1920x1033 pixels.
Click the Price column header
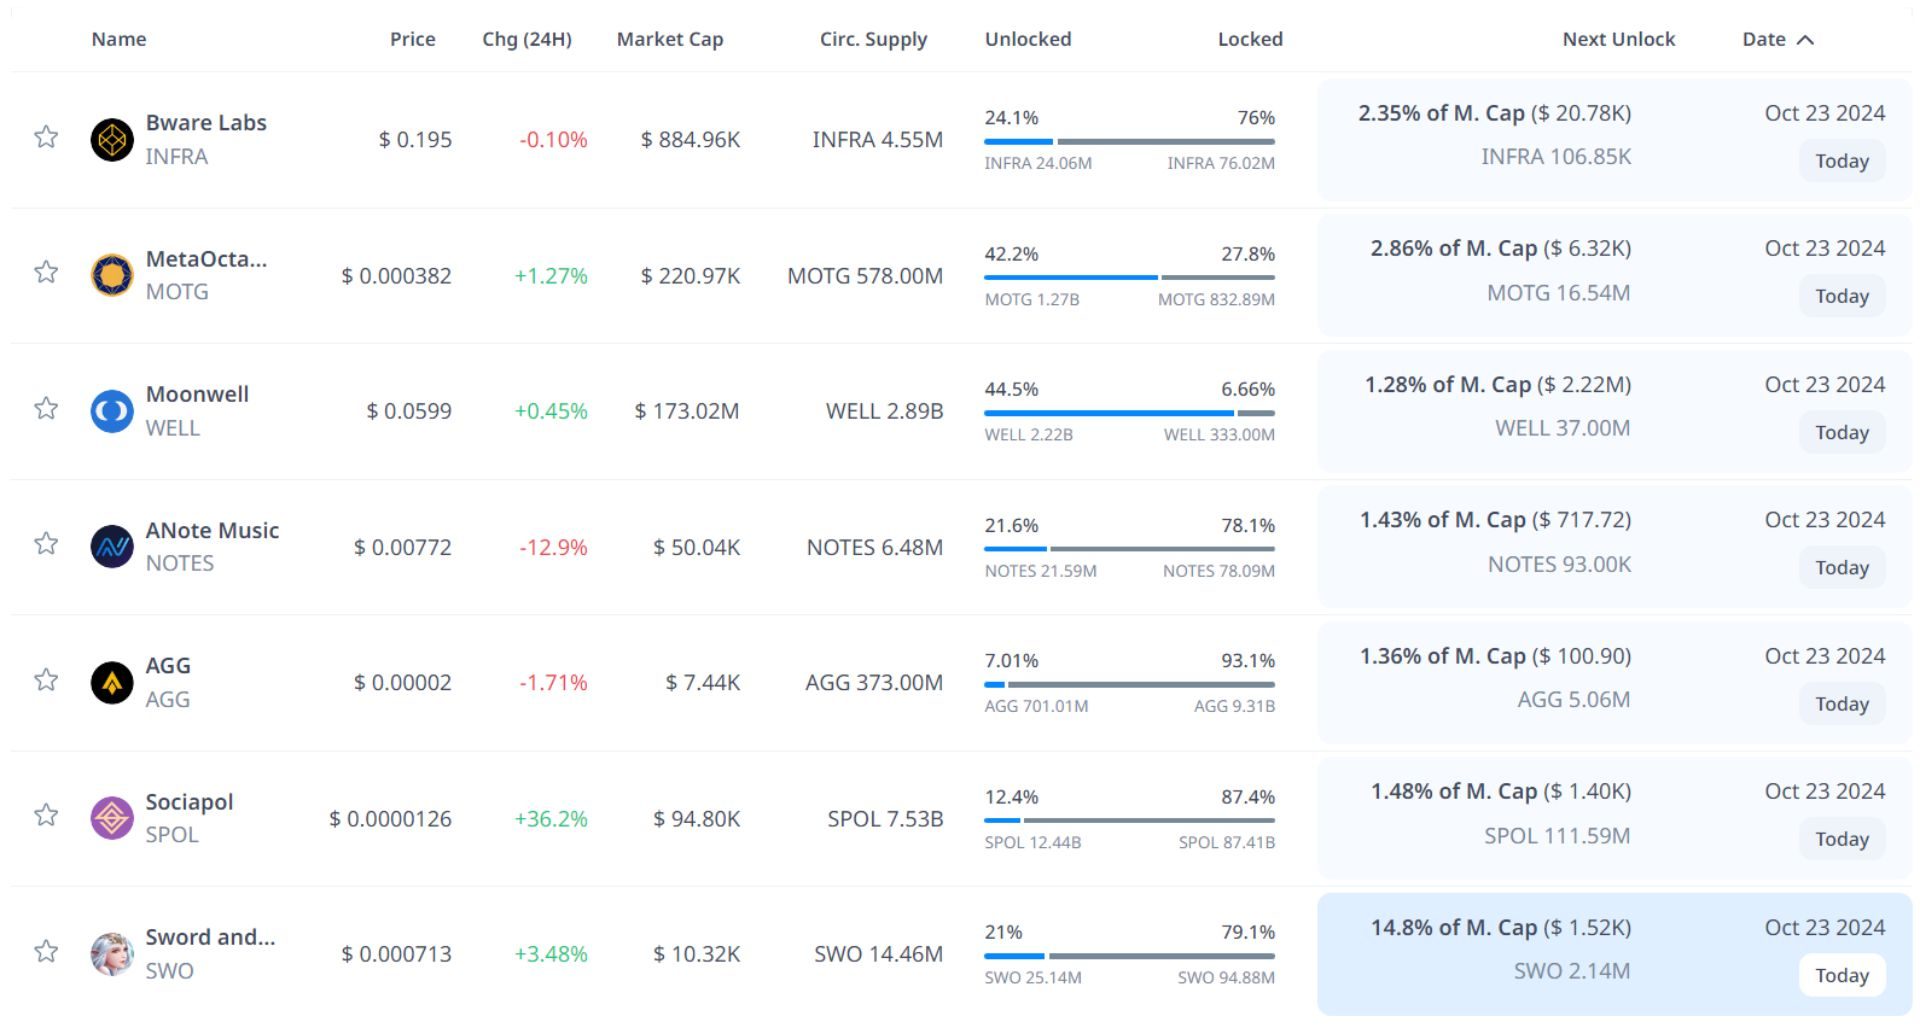412,40
